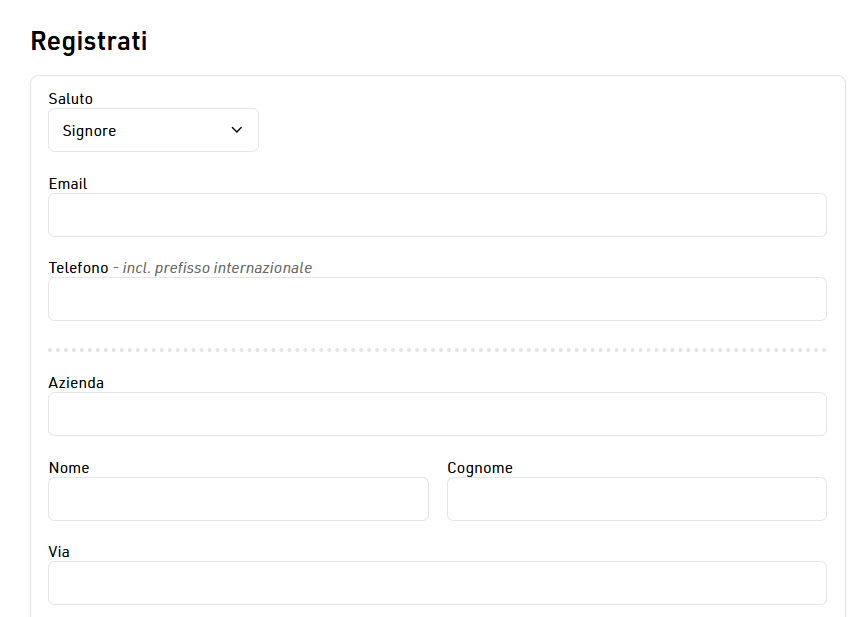This screenshot has width=859, height=617.
Task: Click the 'Cognome' field label
Action: (480, 468)
